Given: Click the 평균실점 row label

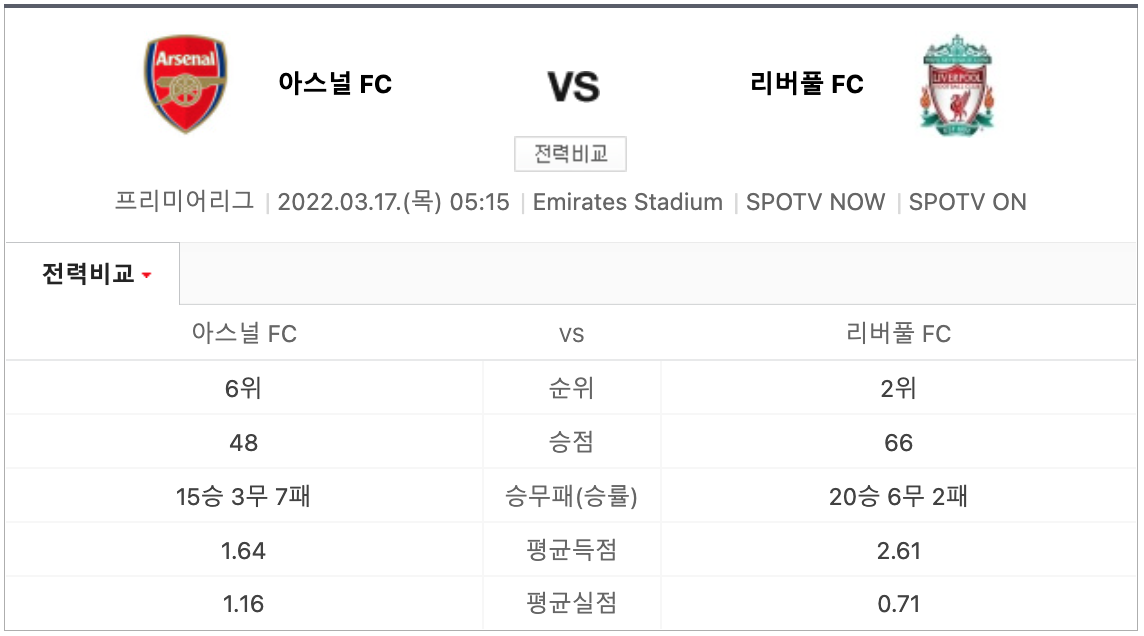Looking at the screenshot, I should [x=571, y=603].
